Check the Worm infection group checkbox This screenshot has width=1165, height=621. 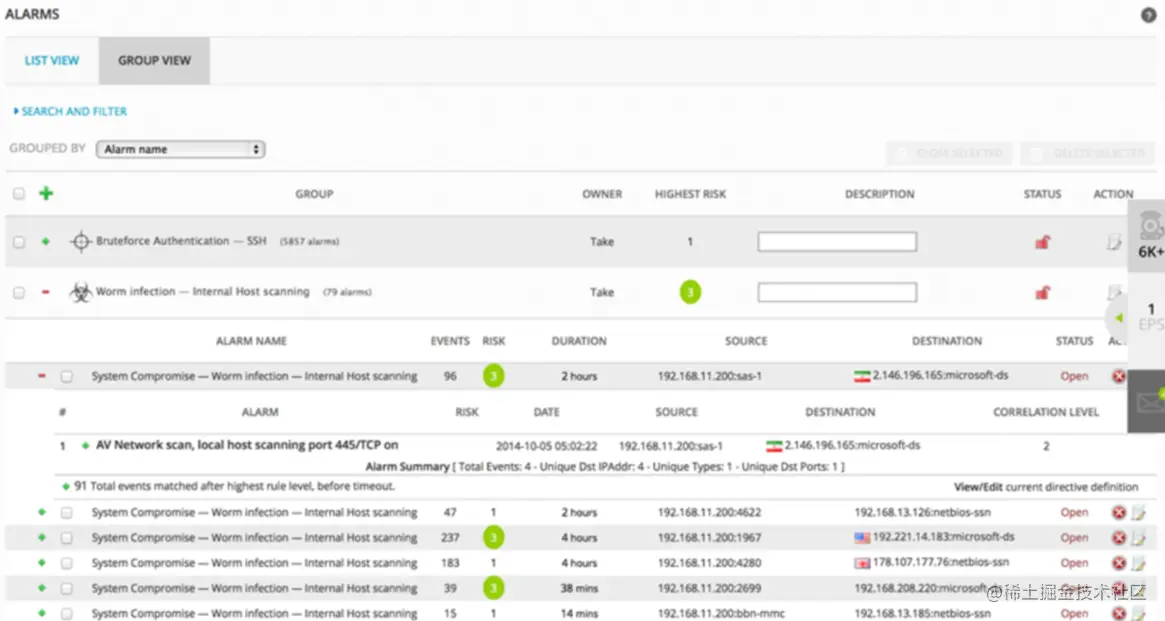click(19, 293)
